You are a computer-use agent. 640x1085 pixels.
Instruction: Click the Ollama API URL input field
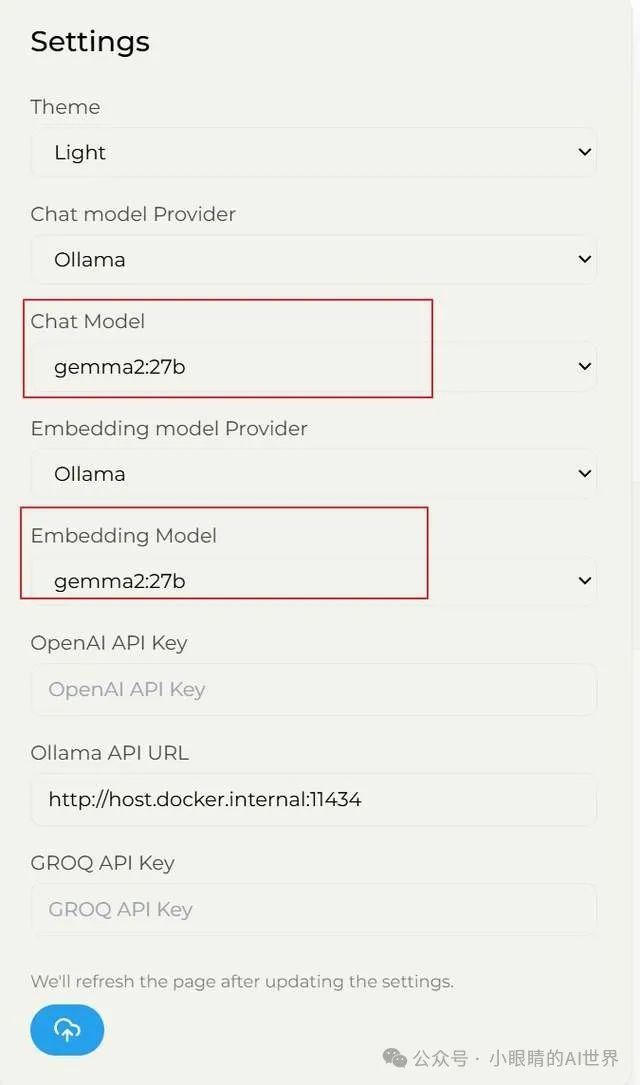[x=314, y=799]
